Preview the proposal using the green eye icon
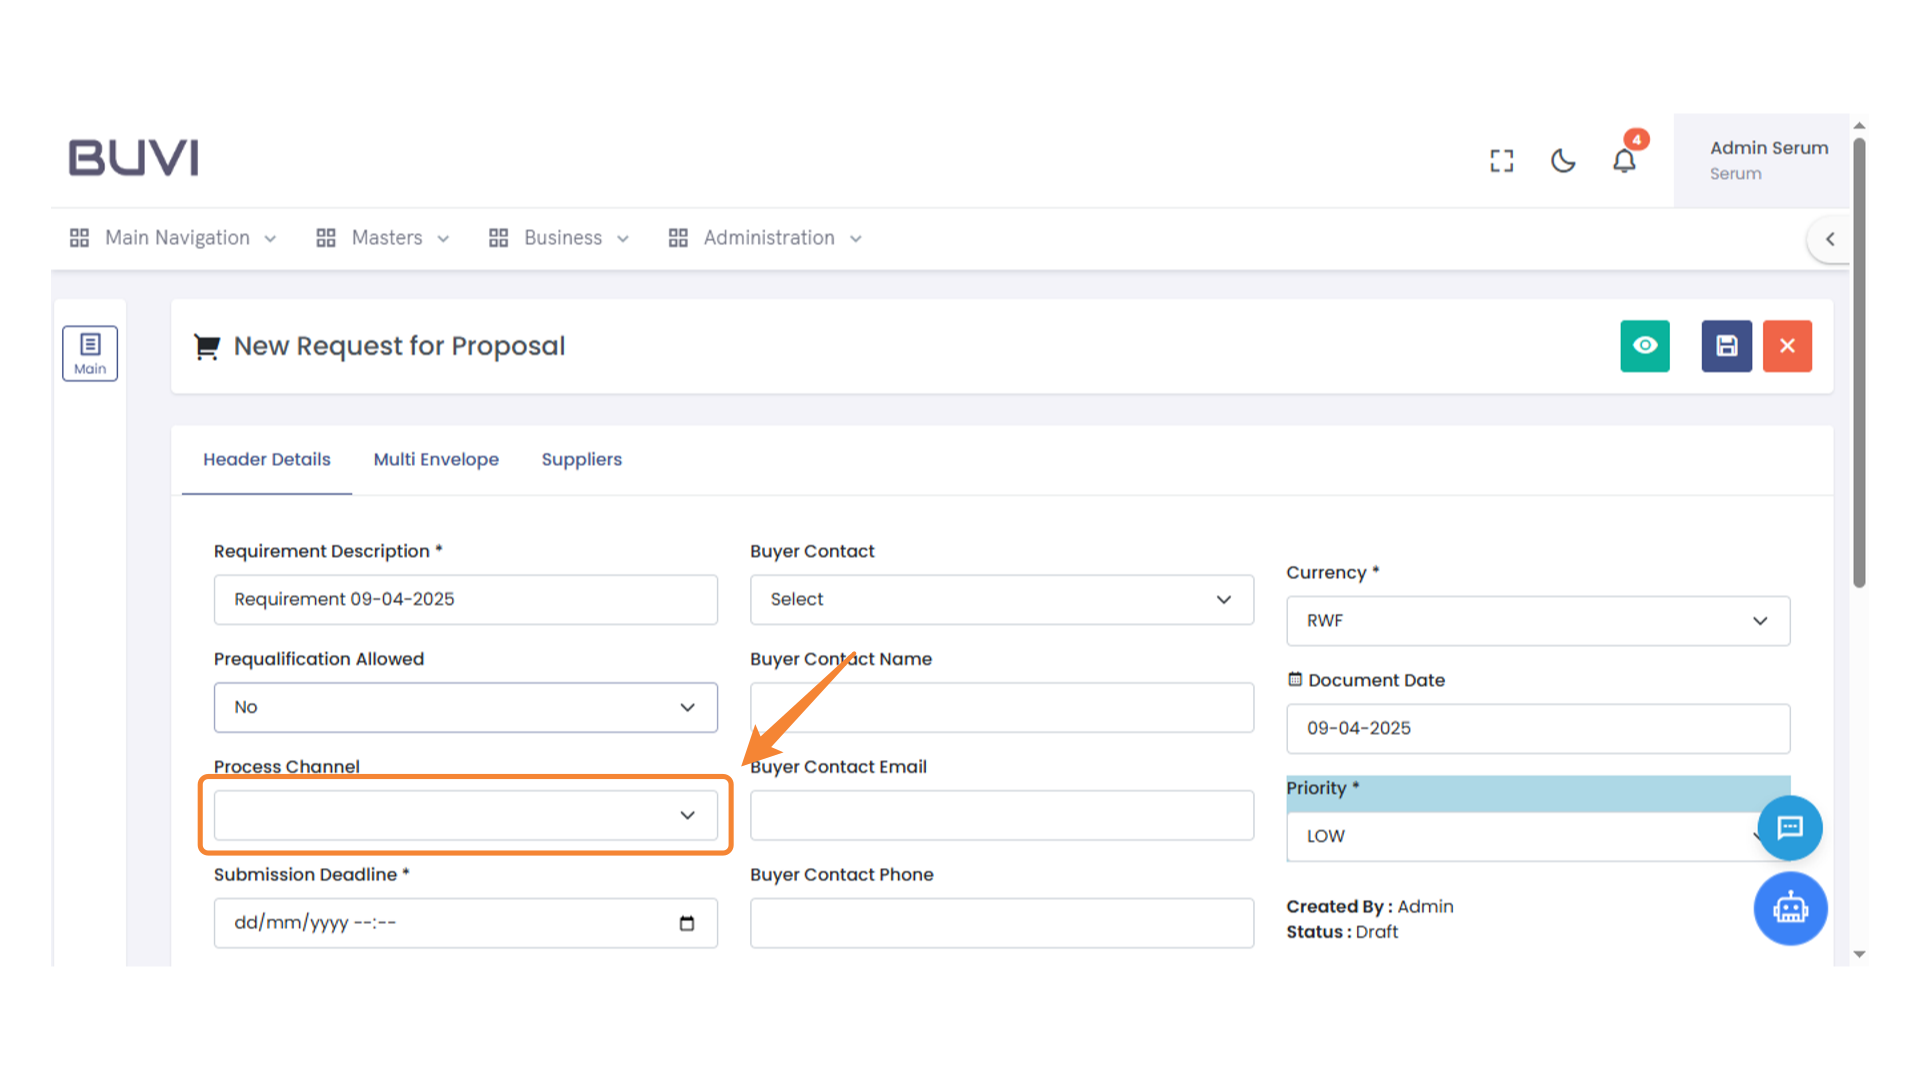The height and width of the screenshot is (1080, 1920). (1645, 346)
